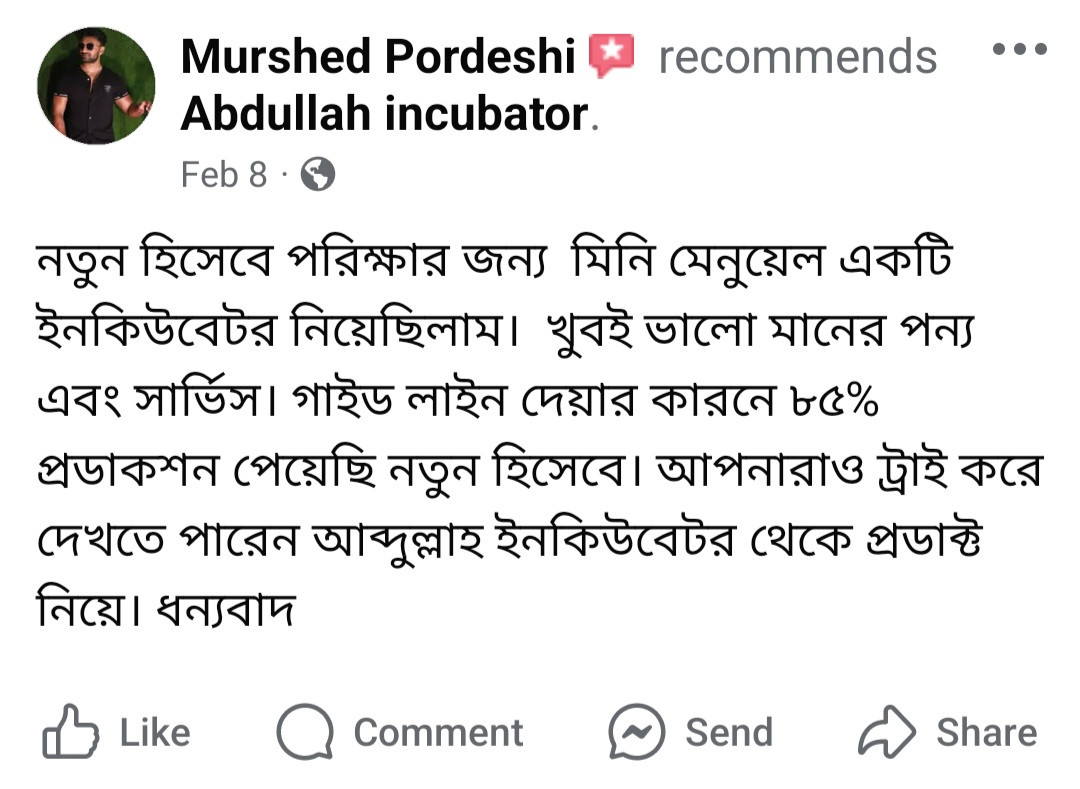1080x789 pixels.
Task: Click the Messenger Send icon
Action: tap(637, 733)
